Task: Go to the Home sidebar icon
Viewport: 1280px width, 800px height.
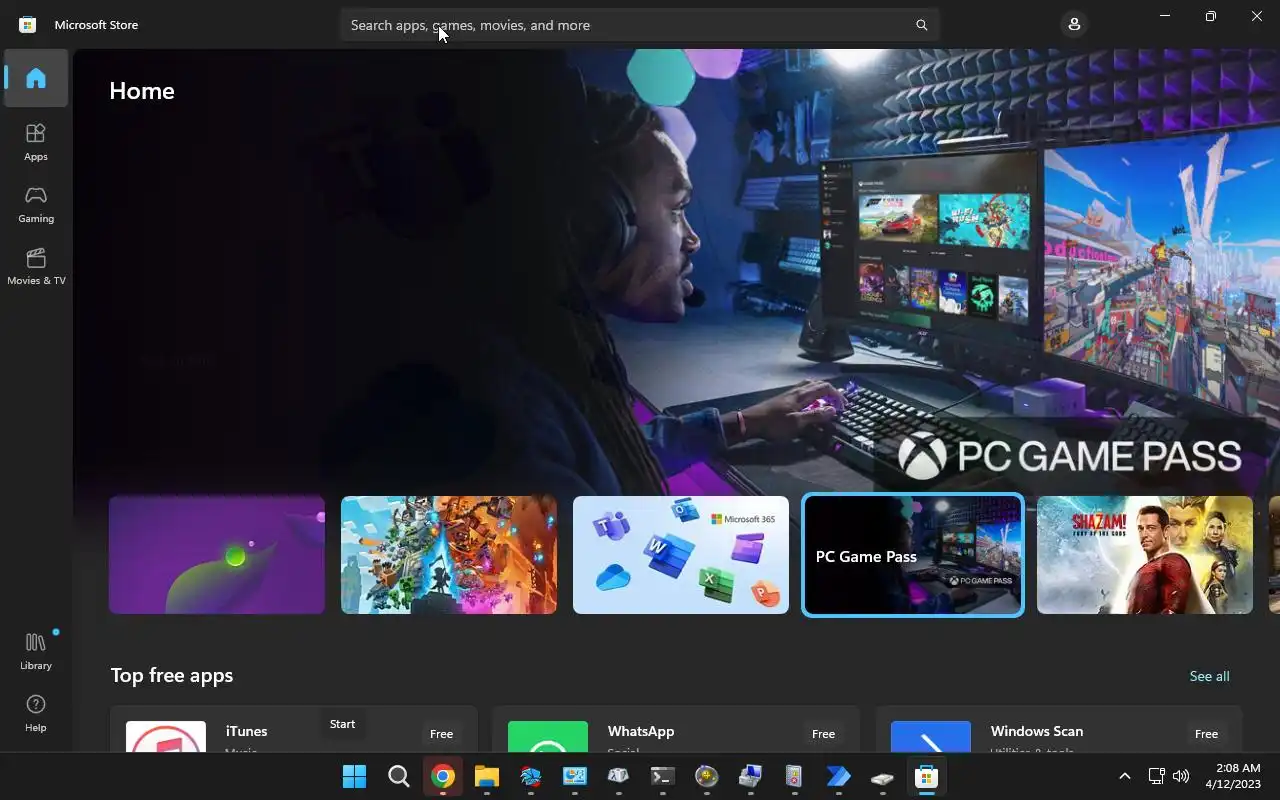Action: click(36, 78)
